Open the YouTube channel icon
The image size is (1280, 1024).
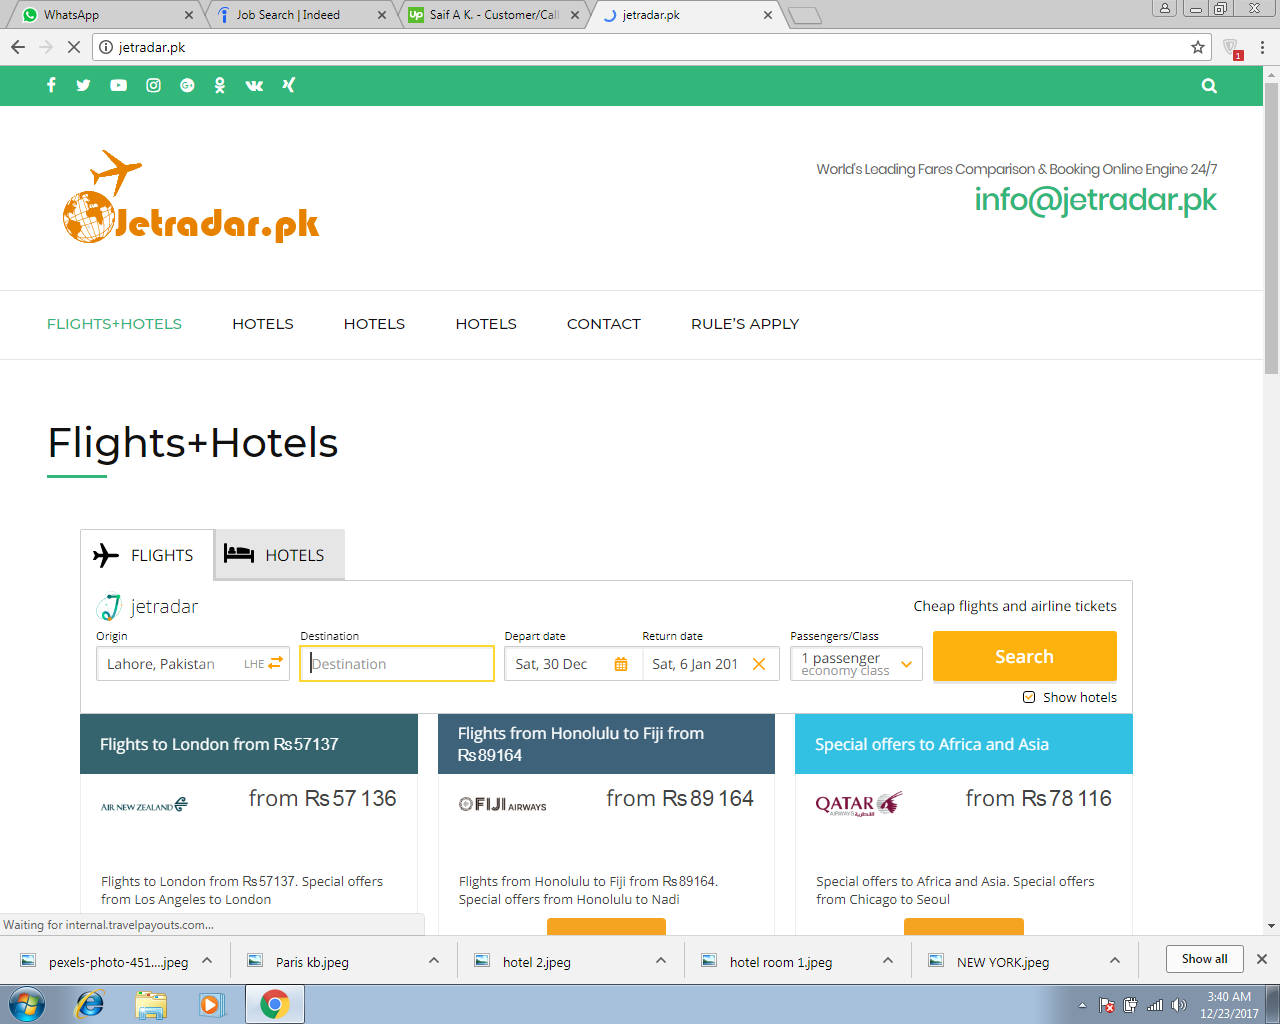tap(118, 85)
